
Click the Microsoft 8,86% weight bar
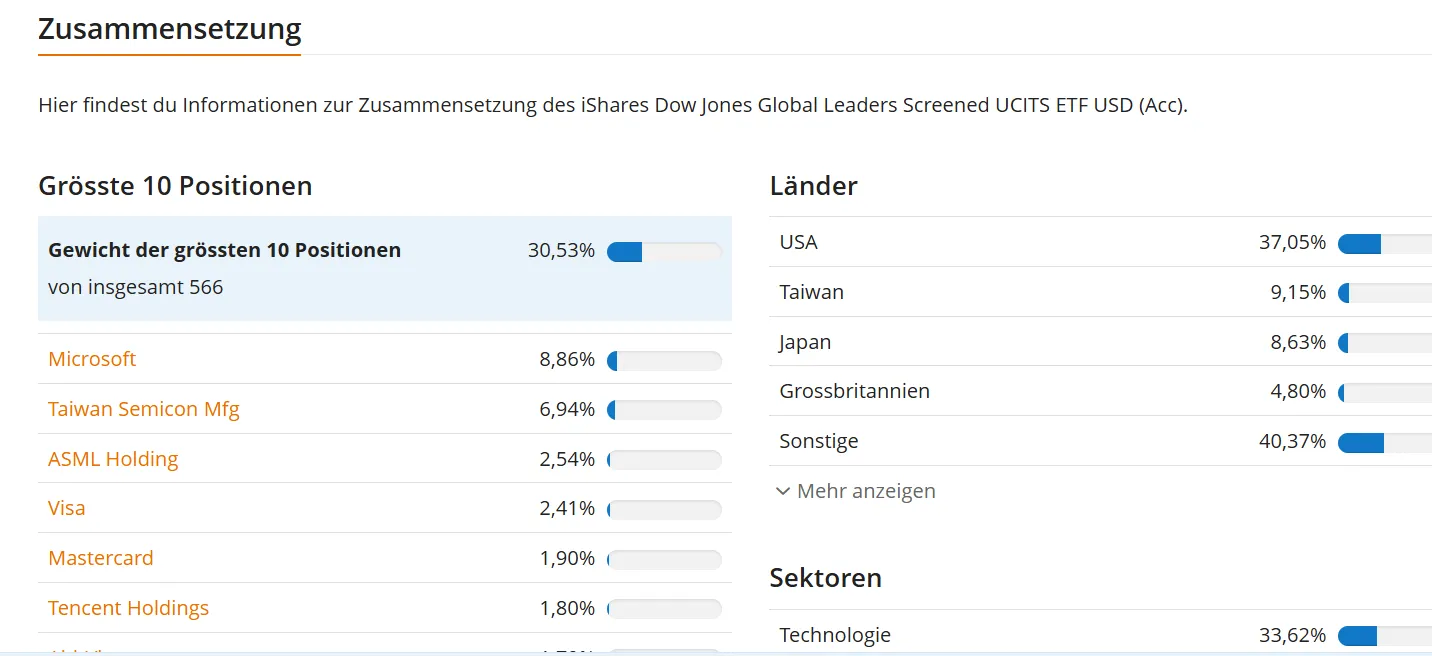[x=664, y=360]
